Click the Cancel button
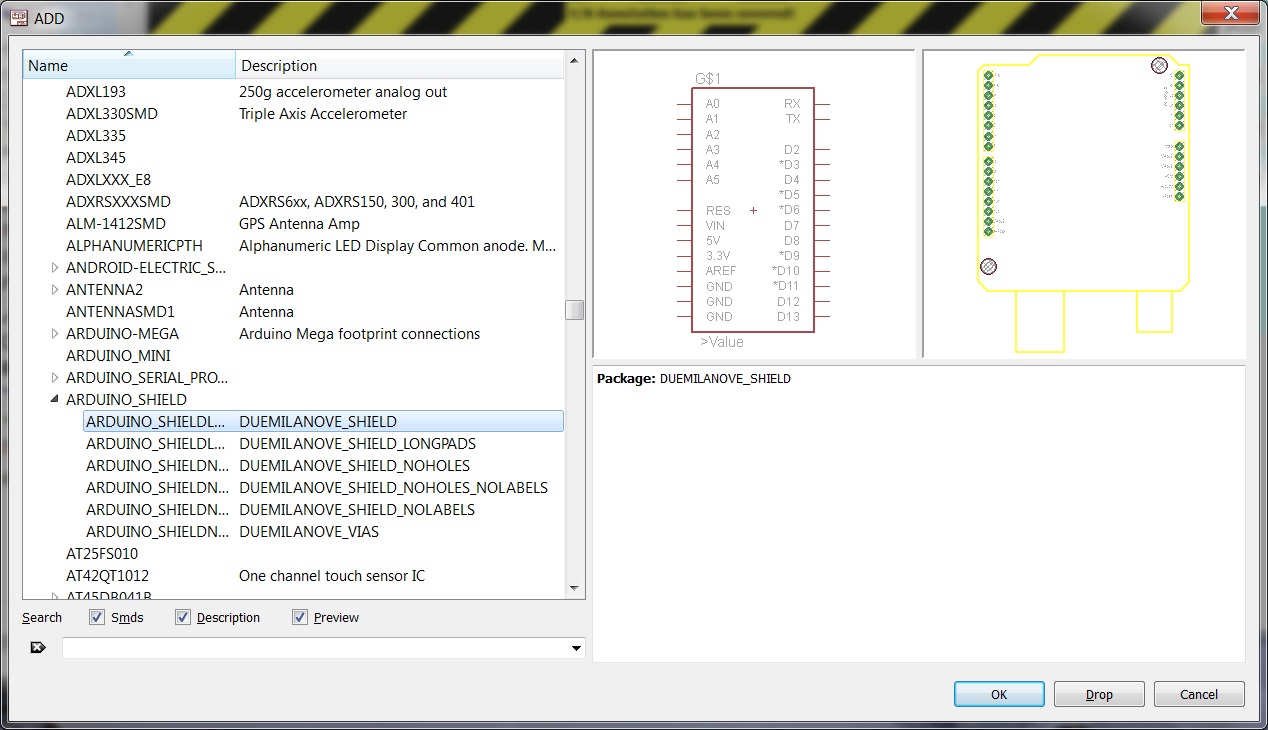The width and height of the screenshot is (1268, 730). click(1199, 694)
